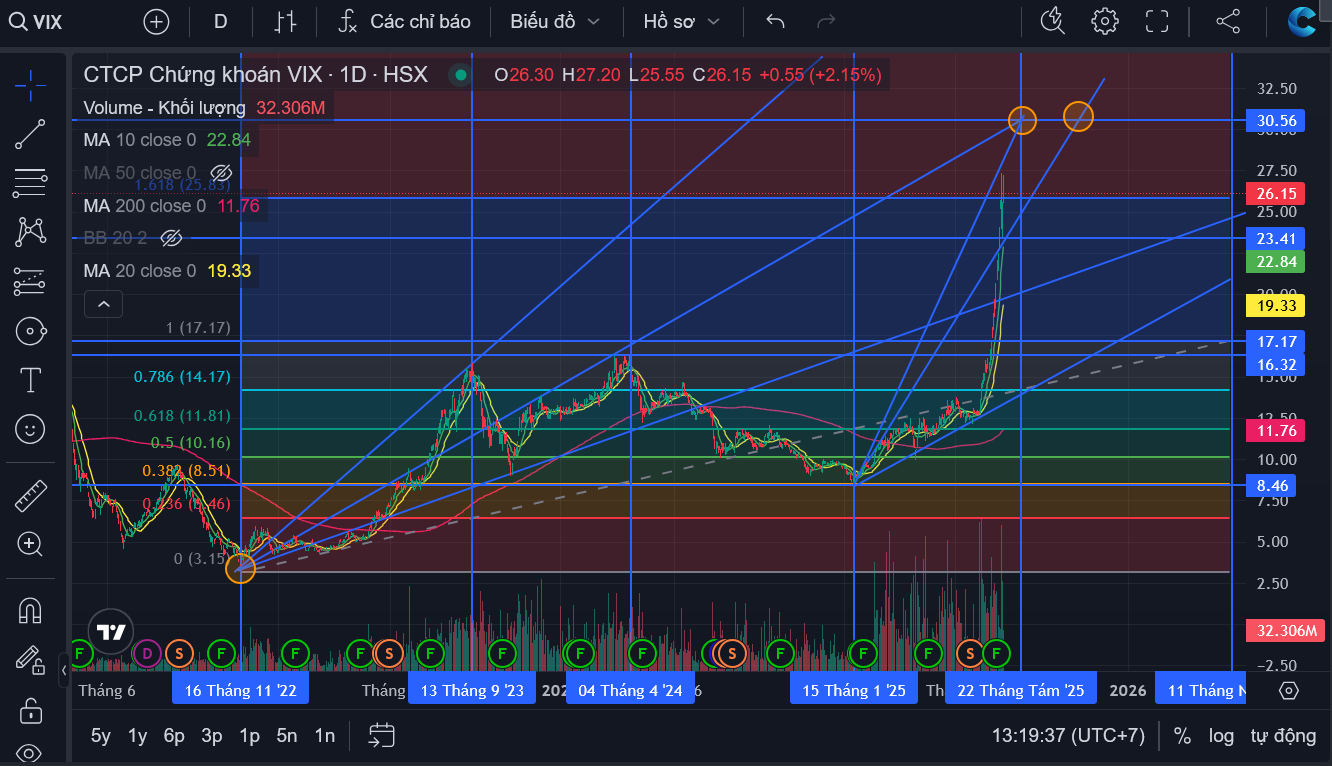Select the crosshair cursor tool
The image size is (1332, 766).
[31, 85]
